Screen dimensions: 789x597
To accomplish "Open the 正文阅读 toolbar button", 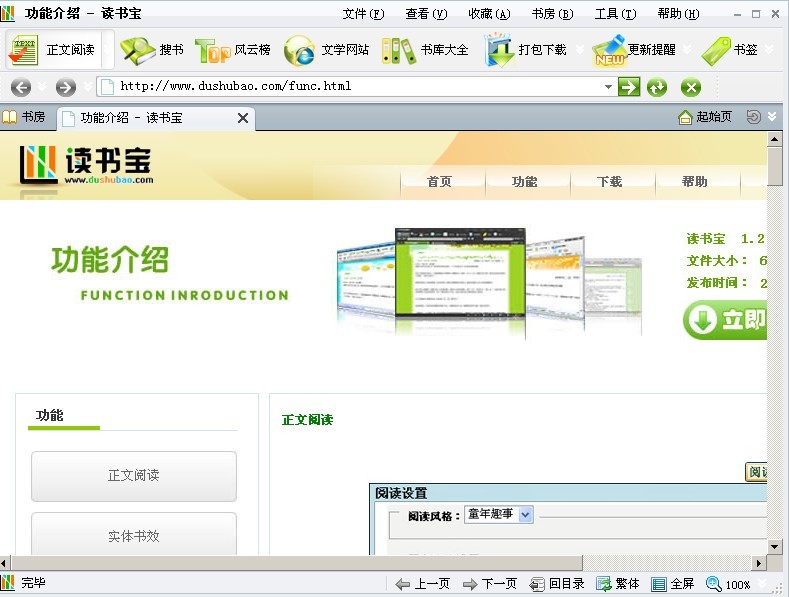I will 53,49.
